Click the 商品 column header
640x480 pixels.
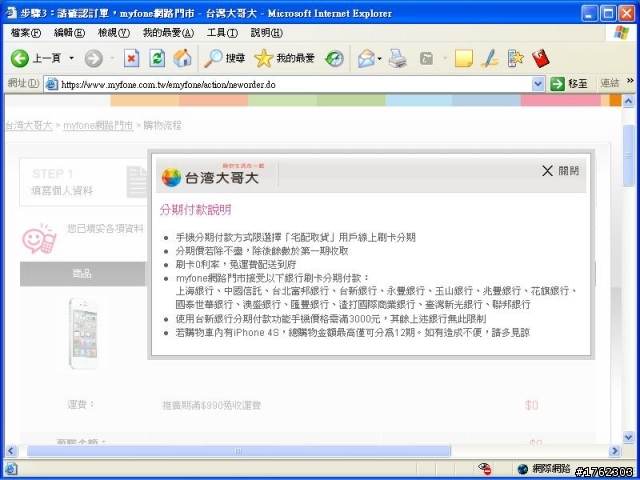pyautogui.click(x=82, y=274)
